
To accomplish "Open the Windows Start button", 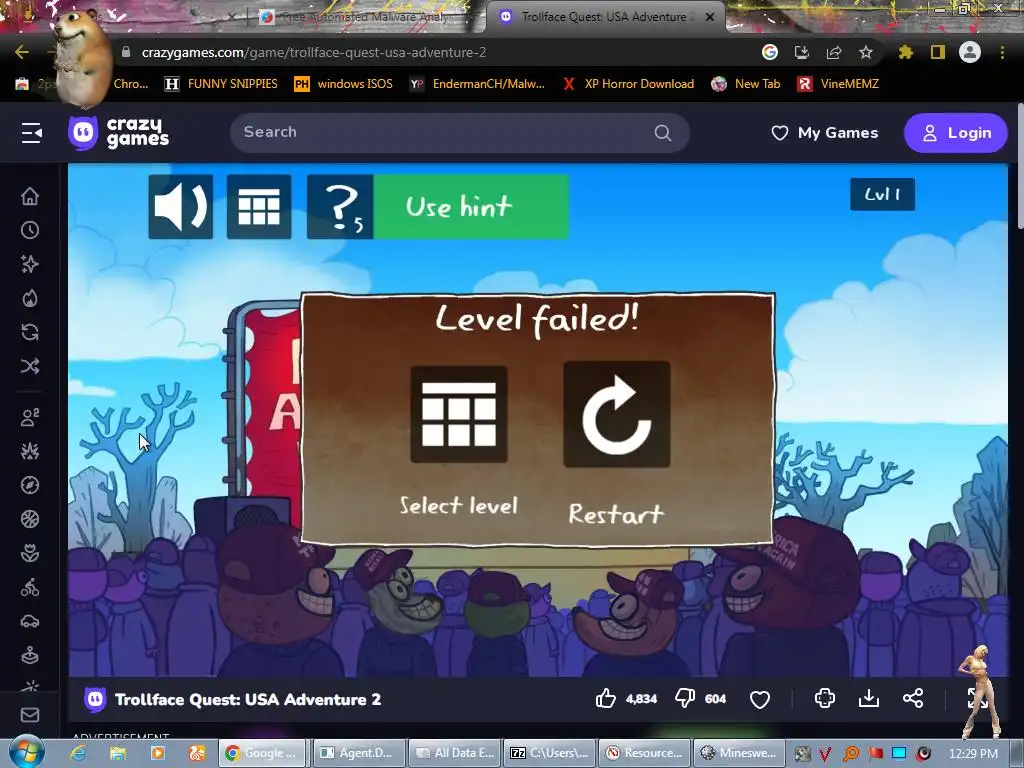I will [26, 752].
